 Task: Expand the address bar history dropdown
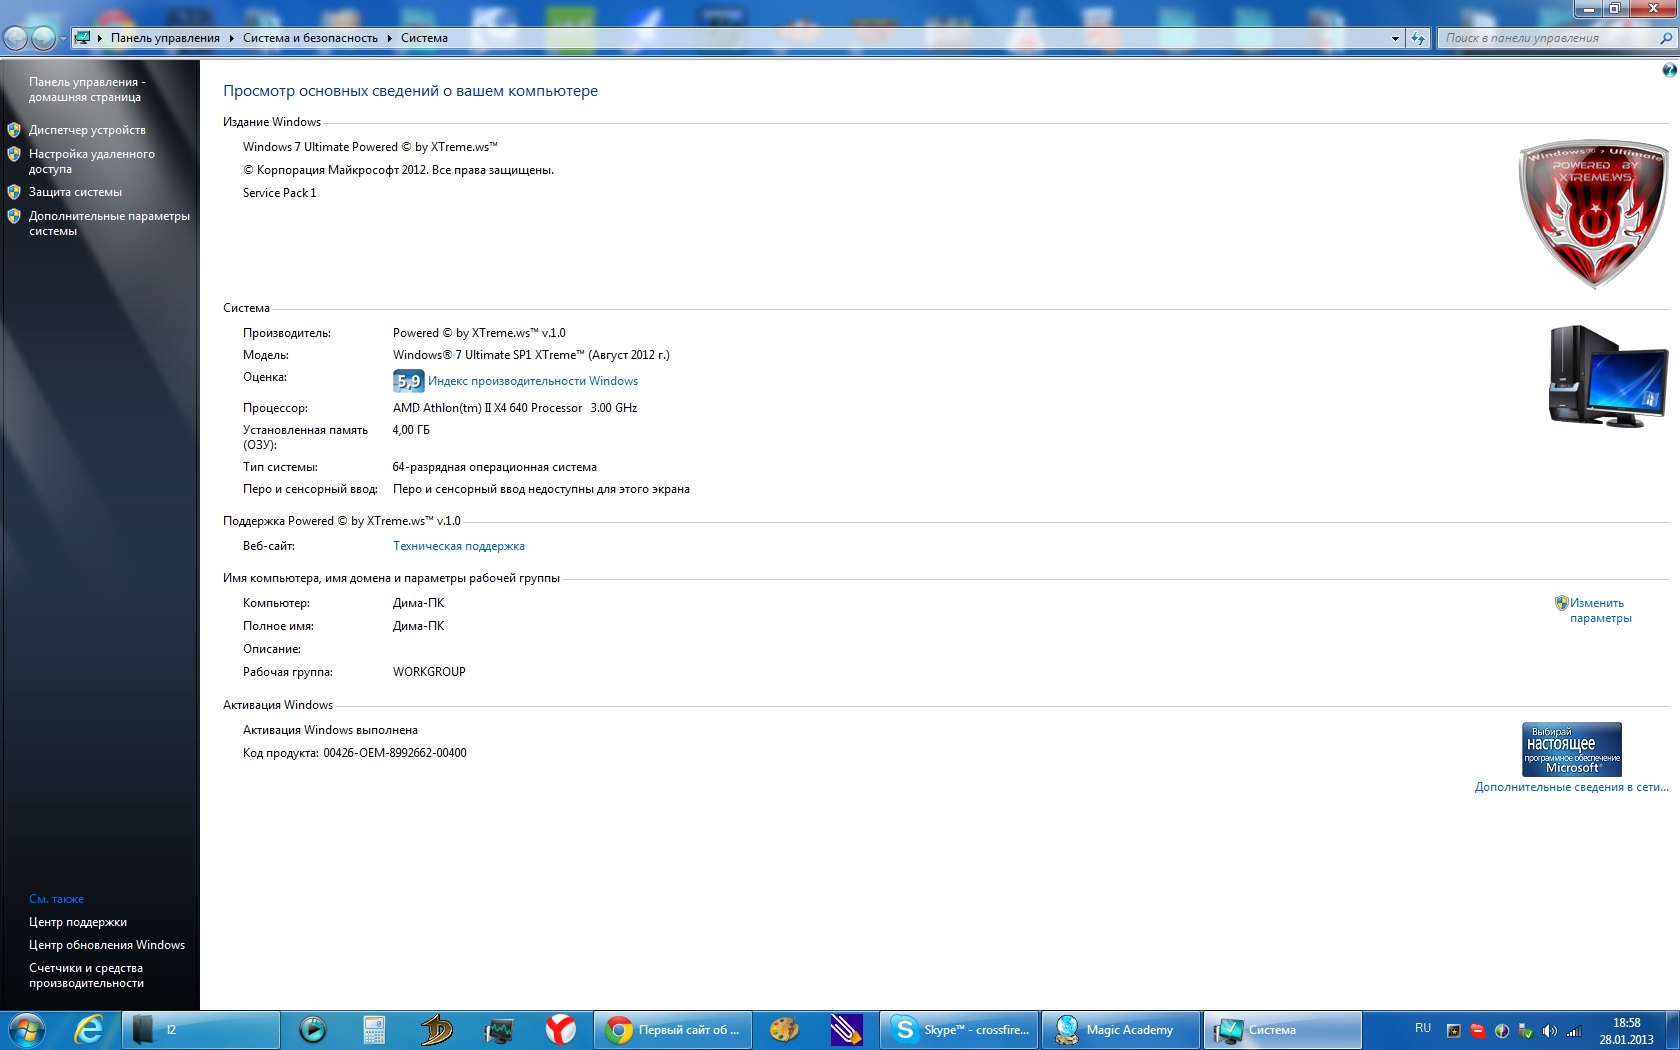click(x=1395, y=38)
